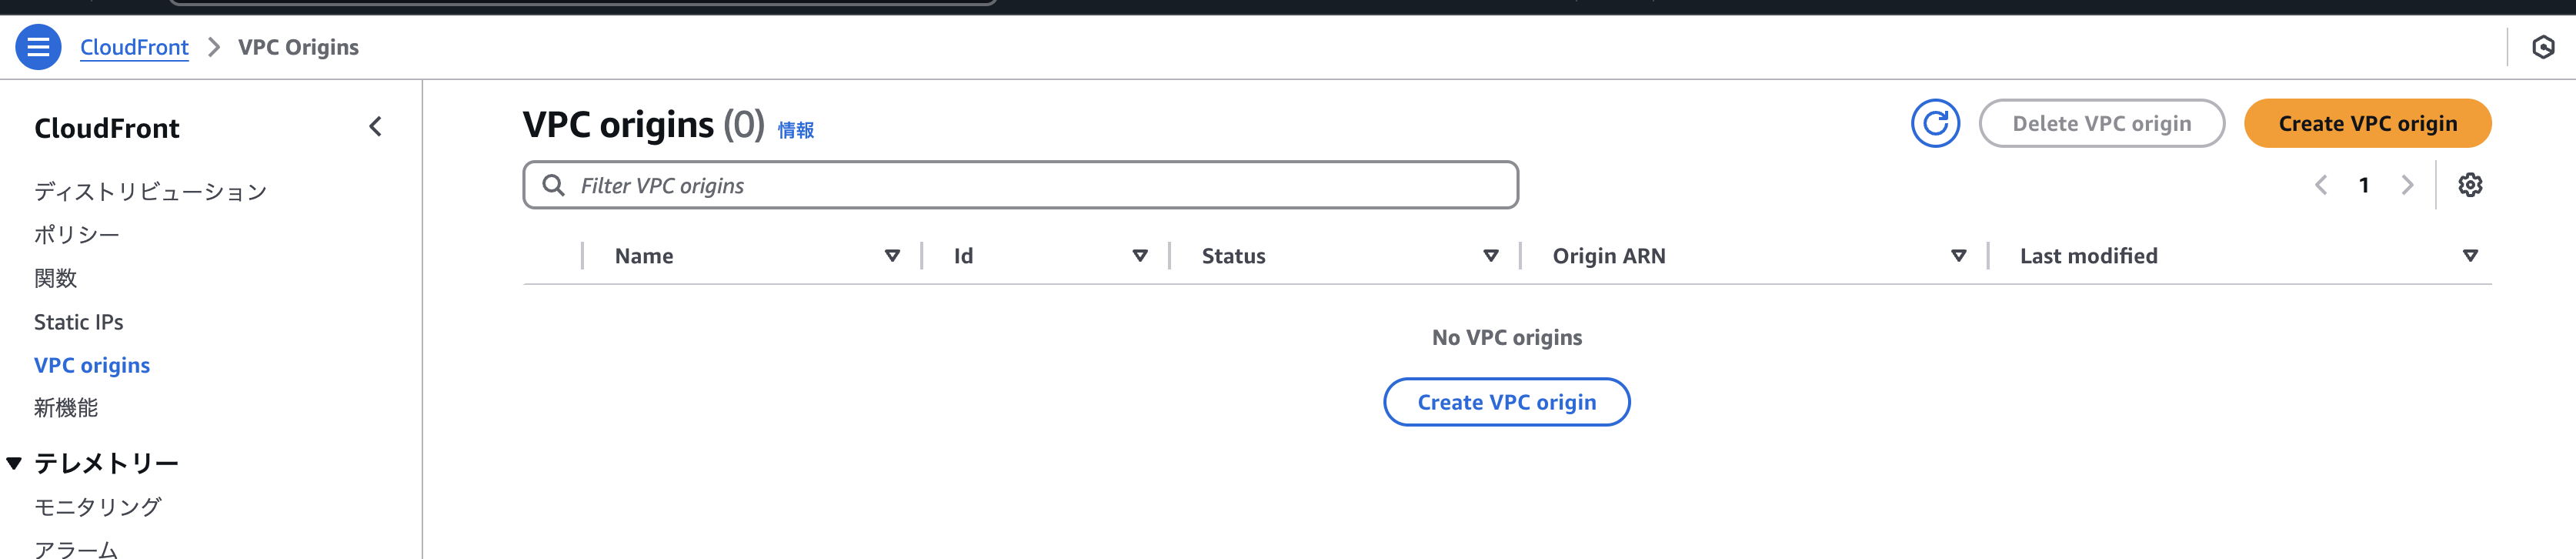Click the orange Create VPC origin button
Viewport: 2576px width, 559px height.
tap(2366, 124)
